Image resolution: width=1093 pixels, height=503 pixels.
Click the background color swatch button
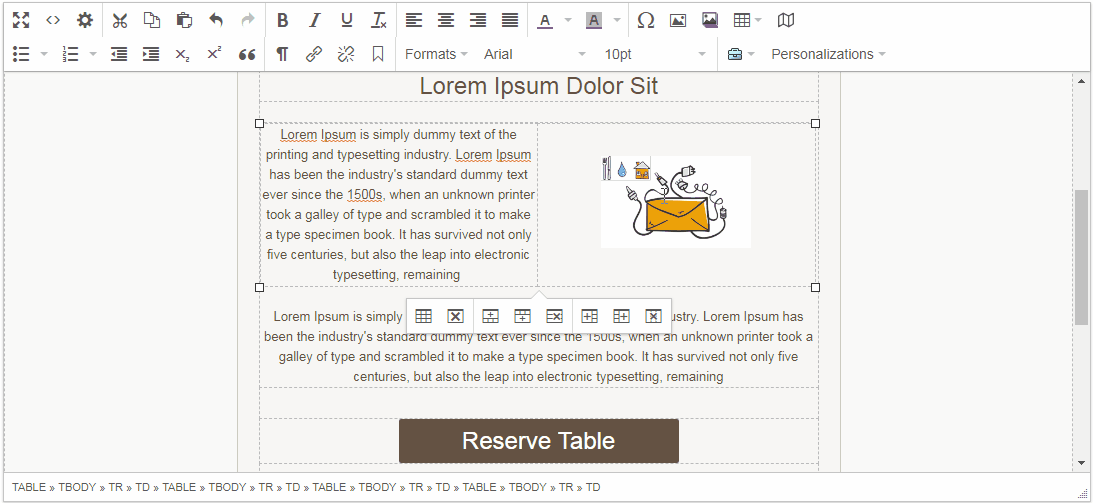[x=593, y=20]
